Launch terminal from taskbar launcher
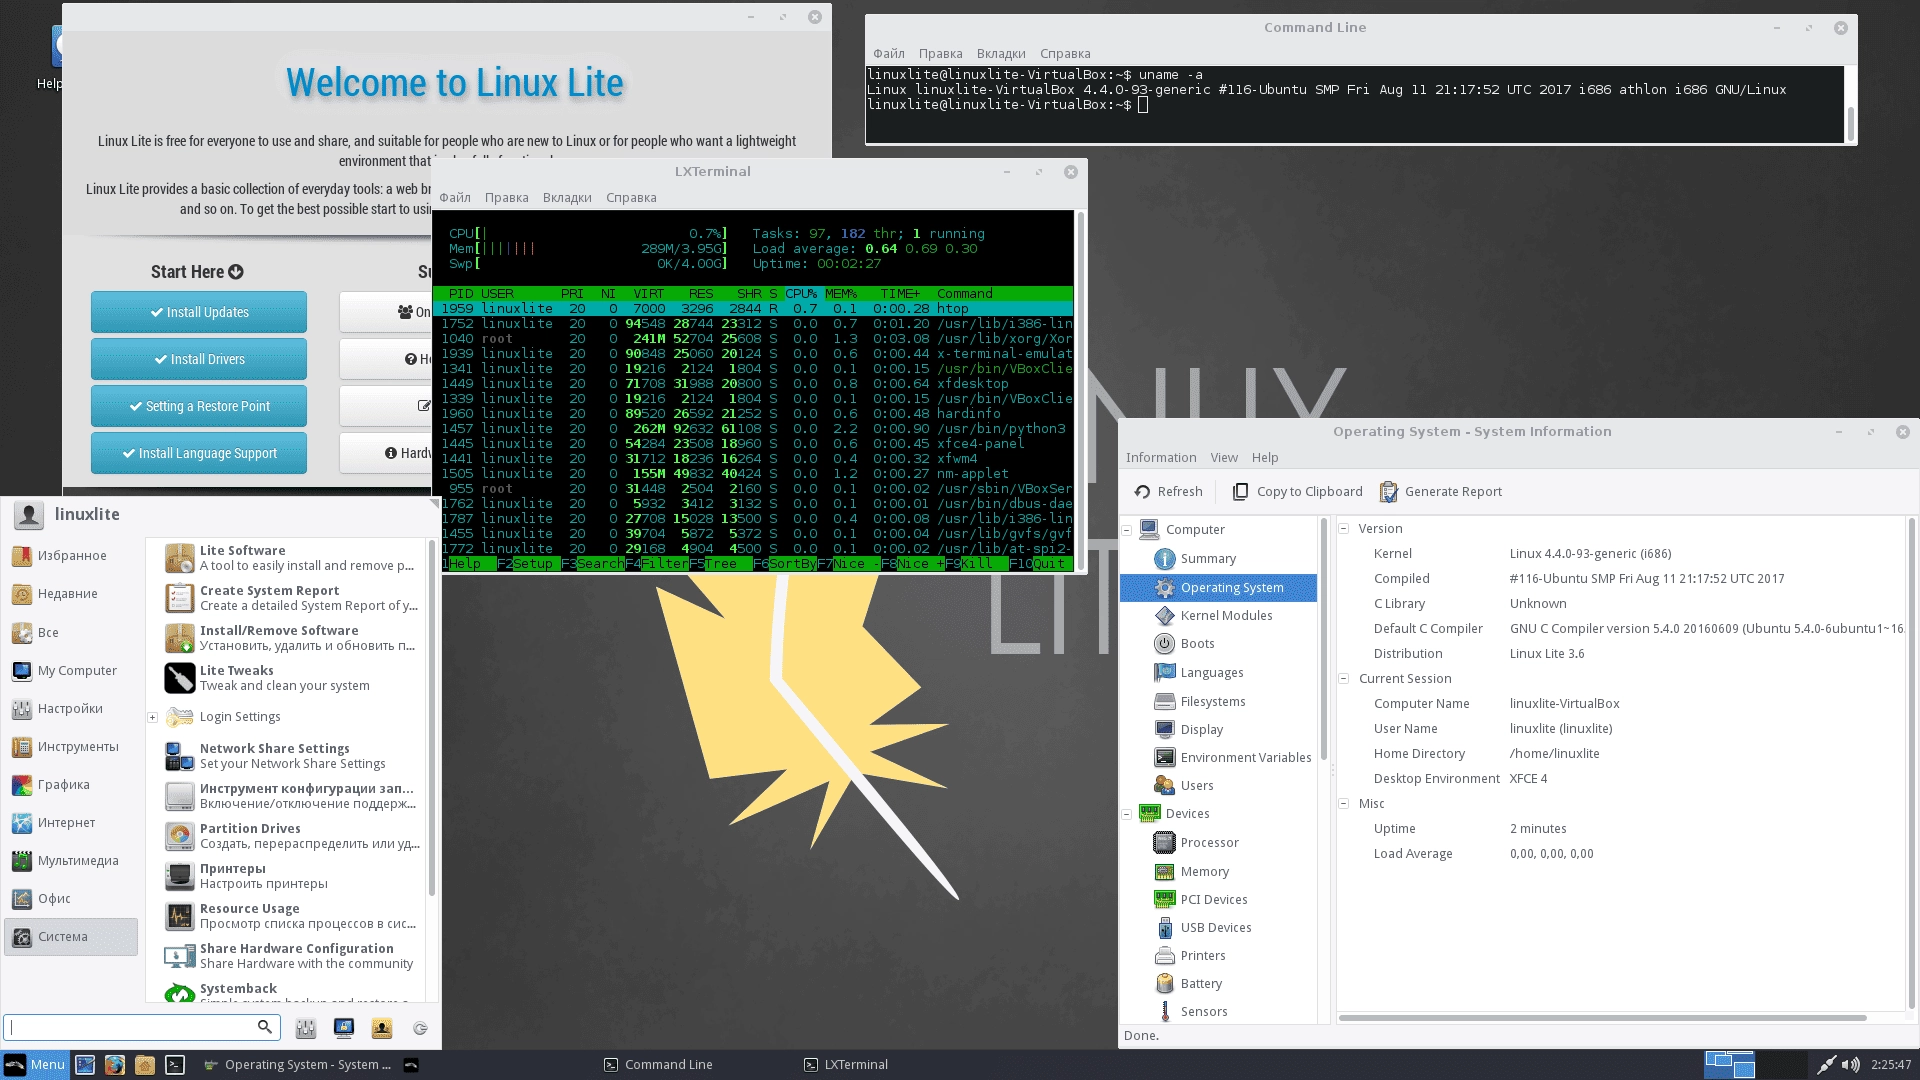1920x1080 pixels. click(175, 1065)
